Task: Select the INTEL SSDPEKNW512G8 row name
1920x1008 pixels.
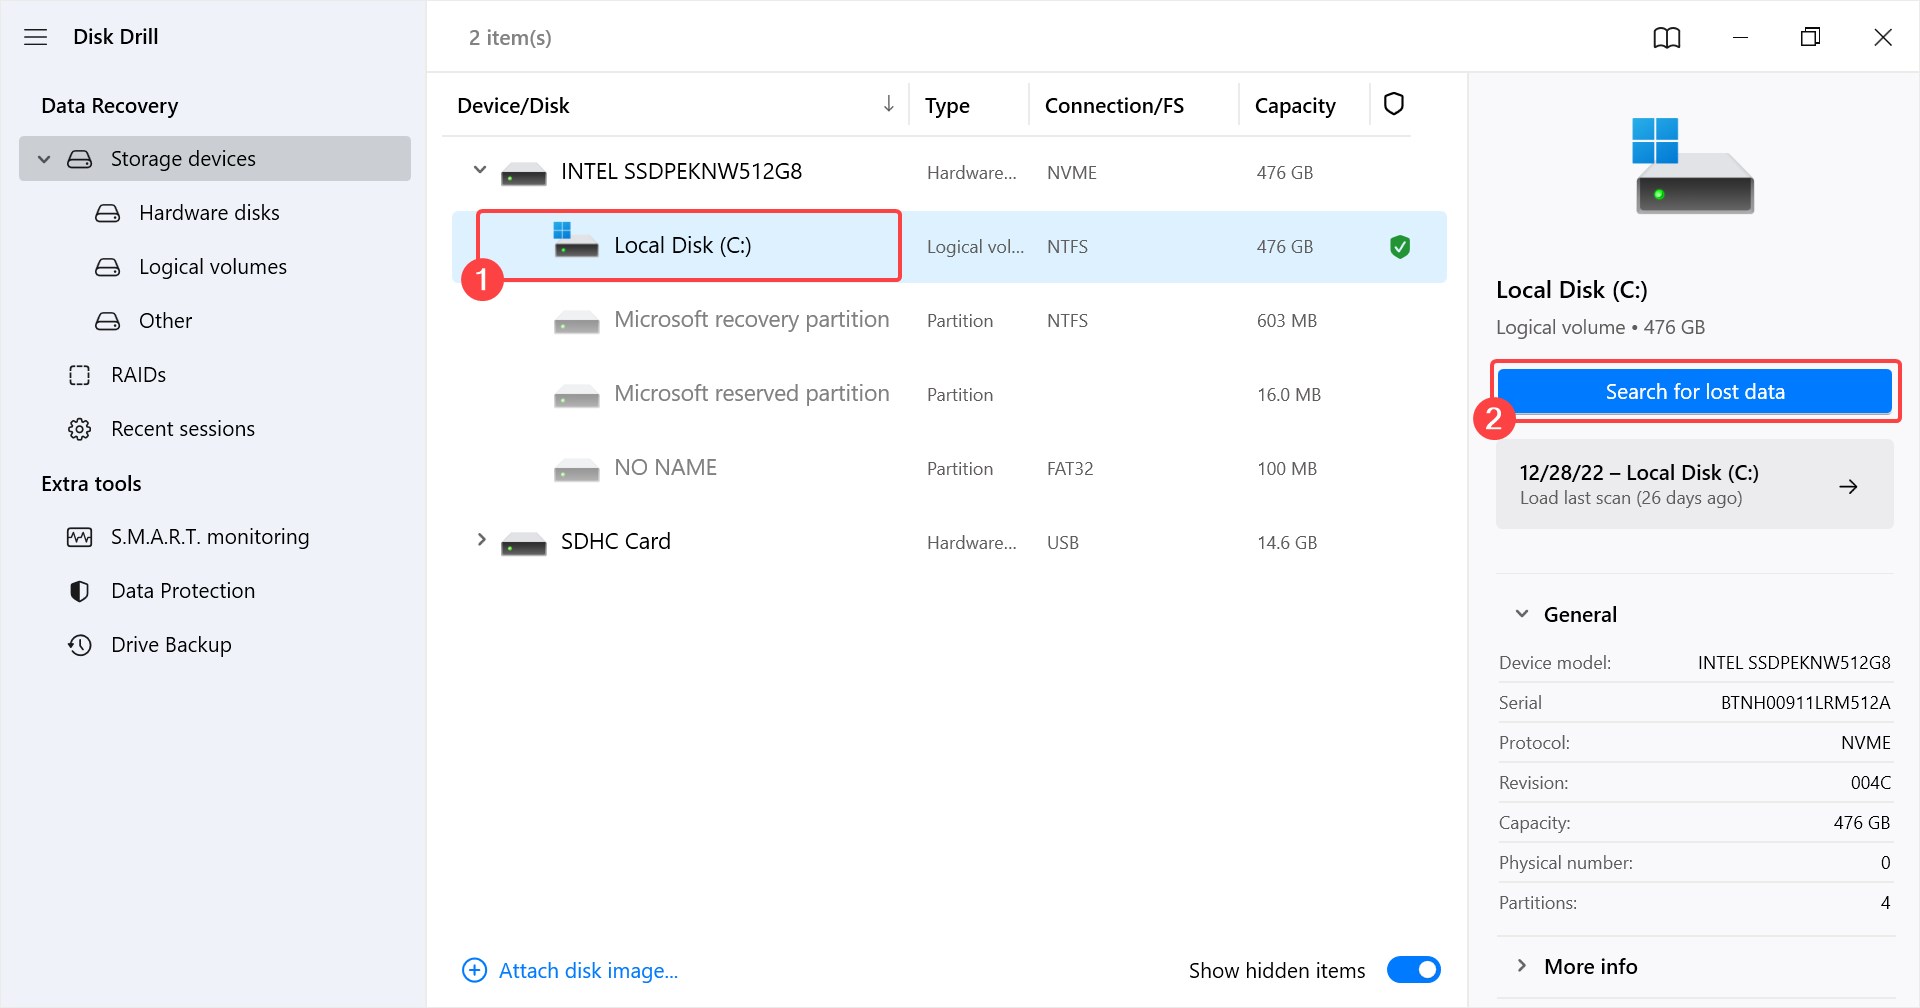Action: click(x=681, y=172)
